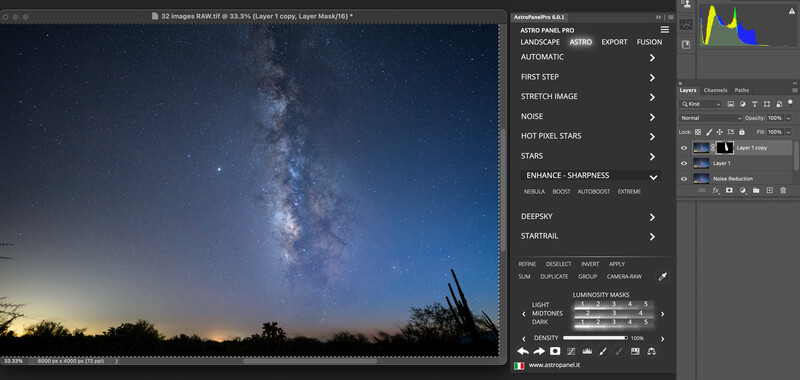
Task: Toggle lock all padlock
Action: tap(742, 132)
